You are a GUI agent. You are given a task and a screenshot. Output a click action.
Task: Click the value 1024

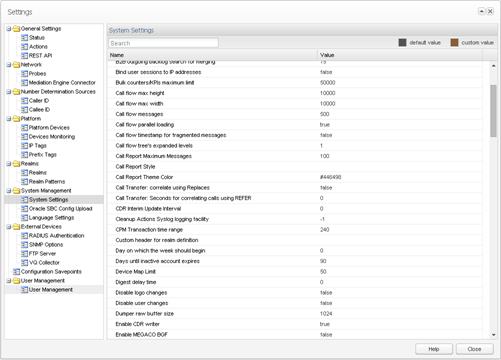click(x=326, y=314)
